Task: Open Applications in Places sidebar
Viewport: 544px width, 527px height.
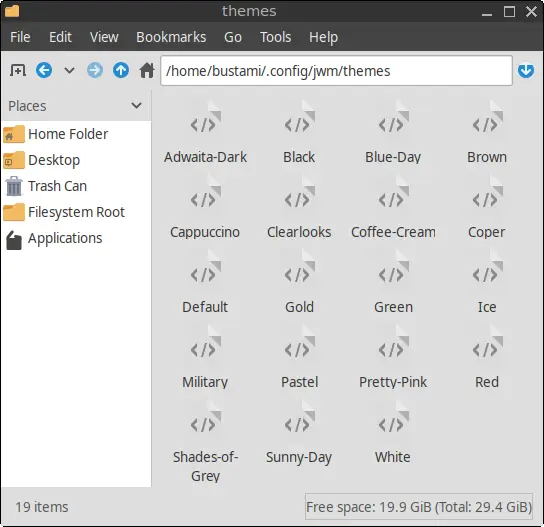Action: 76,238
